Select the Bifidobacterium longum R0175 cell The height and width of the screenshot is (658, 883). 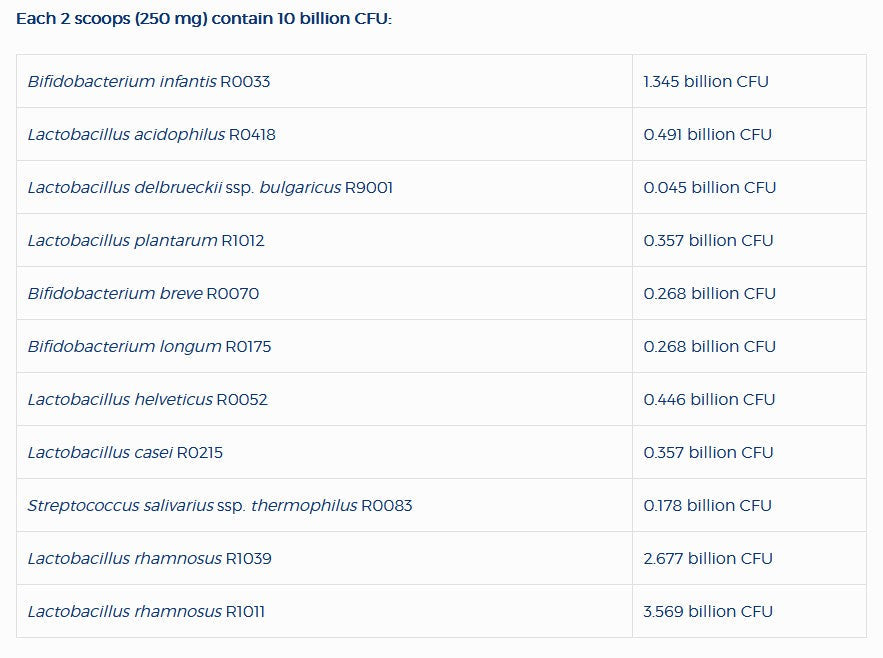pos(149,347)
